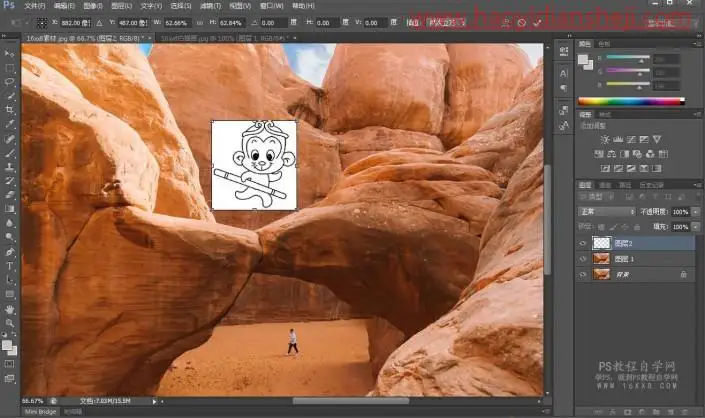Open the interpolation dropdown in options bar
This screenshot has width=705, height=418.
(446, 22)
